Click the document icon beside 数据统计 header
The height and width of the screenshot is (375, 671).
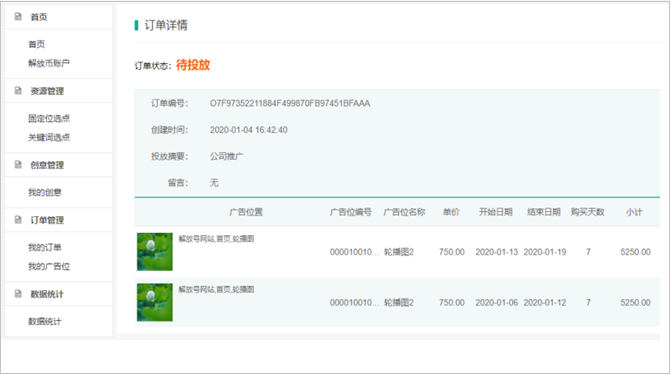point(18,294)
